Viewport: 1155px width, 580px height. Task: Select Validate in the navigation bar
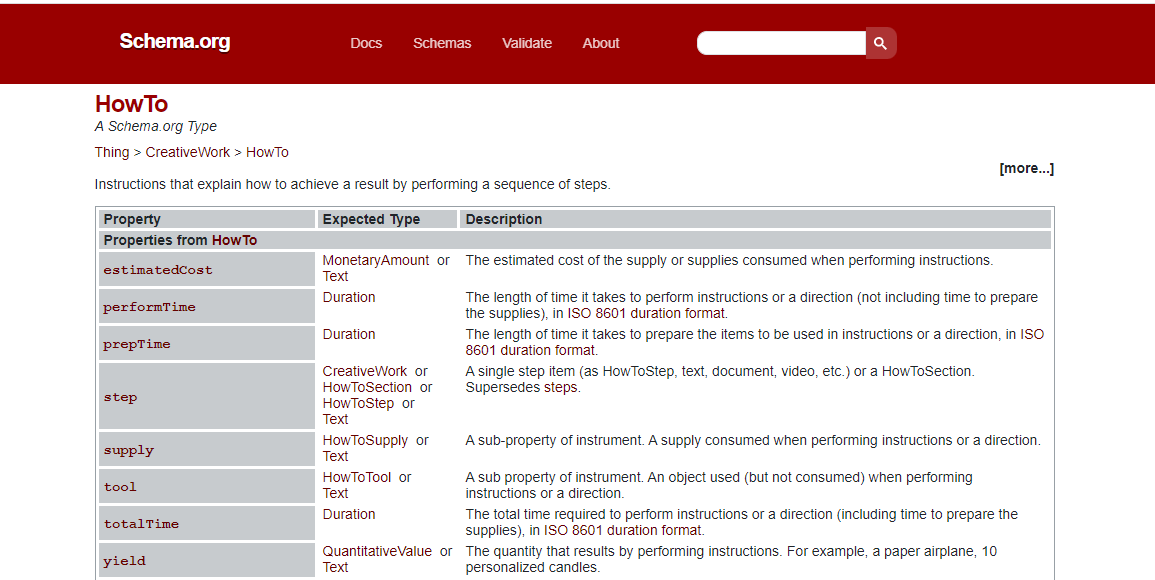point(527,43)
